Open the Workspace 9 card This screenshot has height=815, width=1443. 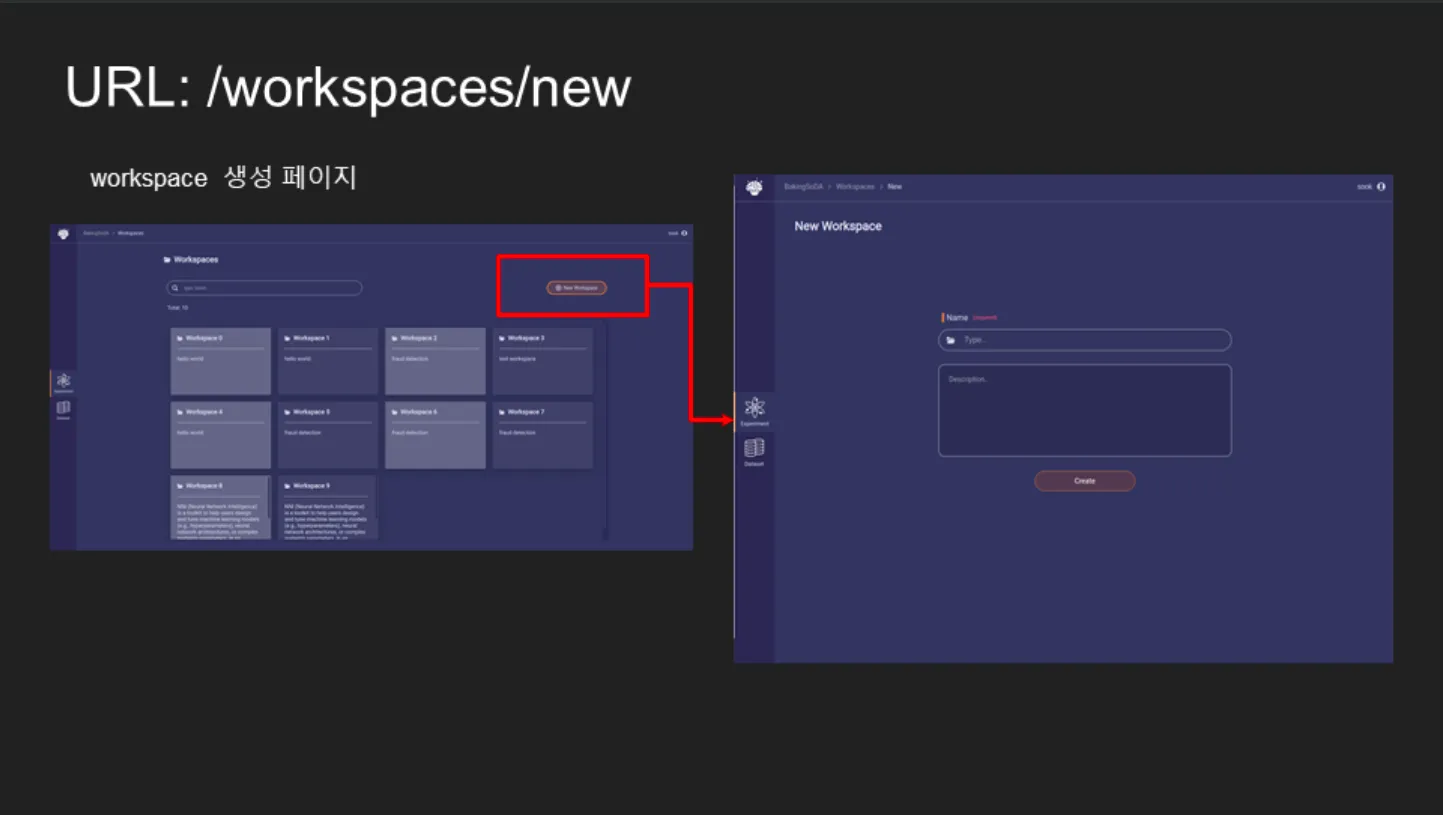[327, 508]
